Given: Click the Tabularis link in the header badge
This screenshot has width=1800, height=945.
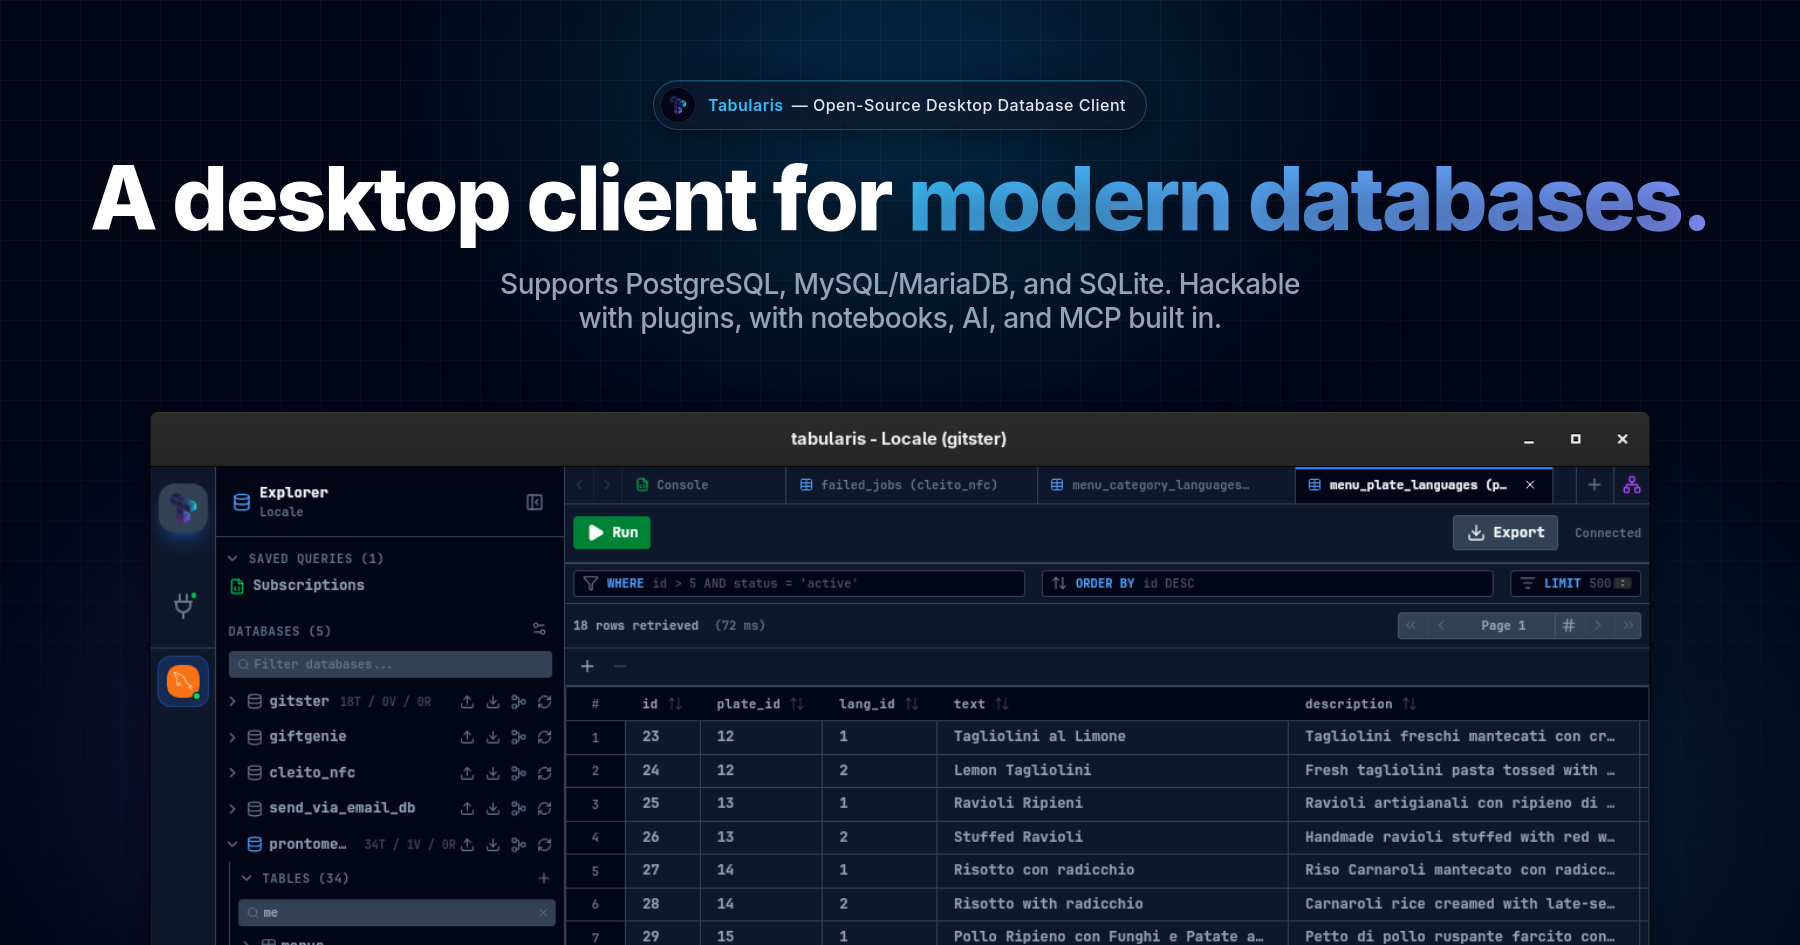Looking at the screenshot, I should pyautogui.click(x=745, y=105).
